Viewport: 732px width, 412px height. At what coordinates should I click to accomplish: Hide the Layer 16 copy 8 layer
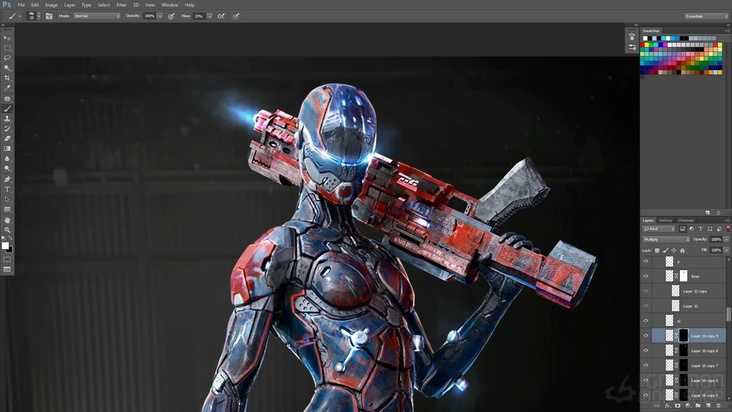pos(646,350)
